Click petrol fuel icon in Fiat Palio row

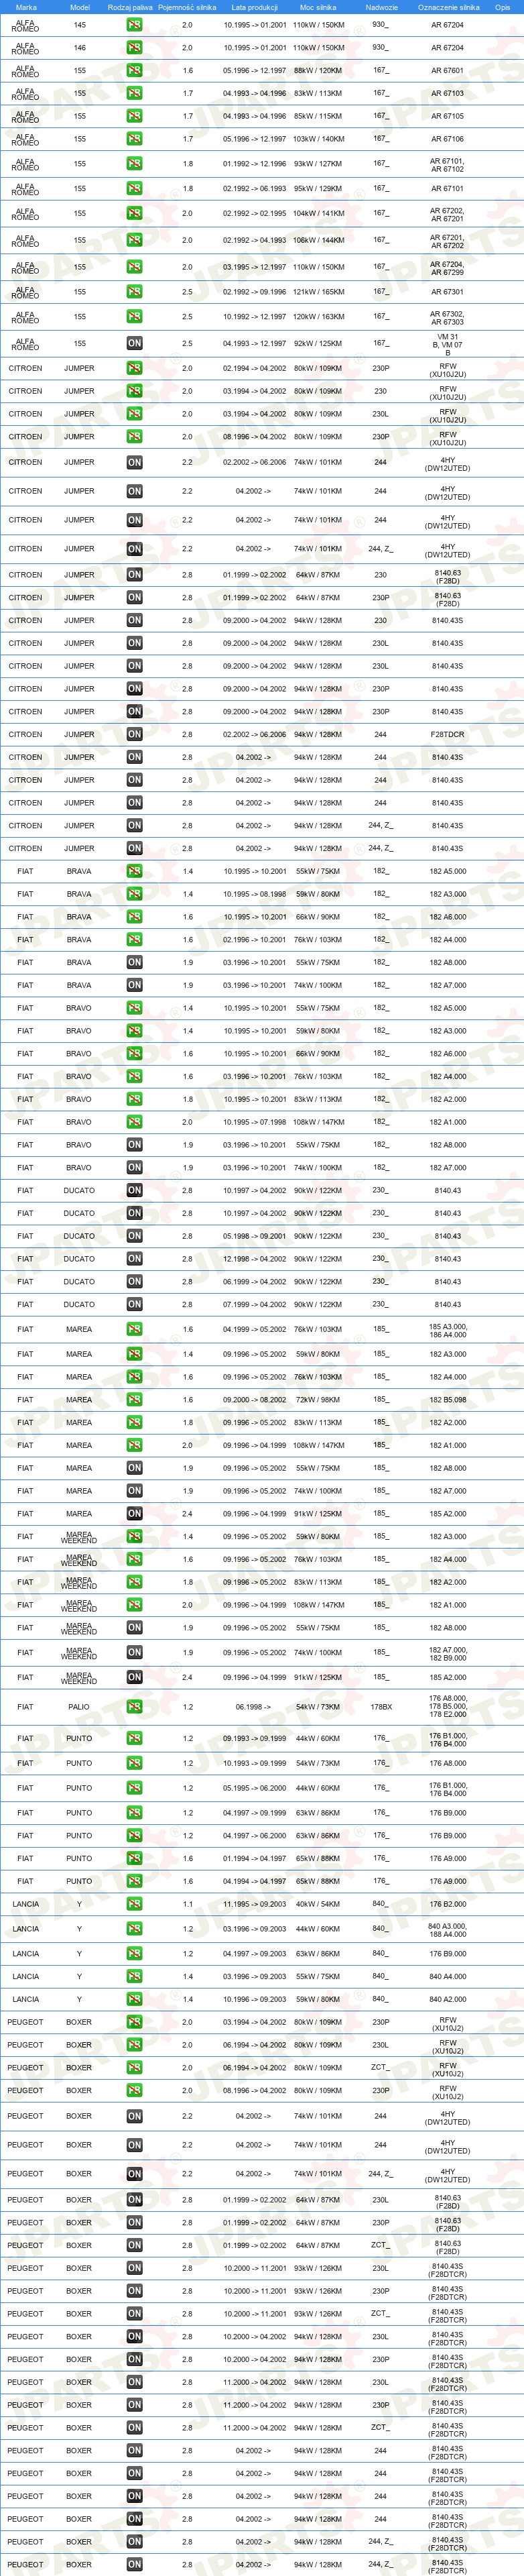134,1707
